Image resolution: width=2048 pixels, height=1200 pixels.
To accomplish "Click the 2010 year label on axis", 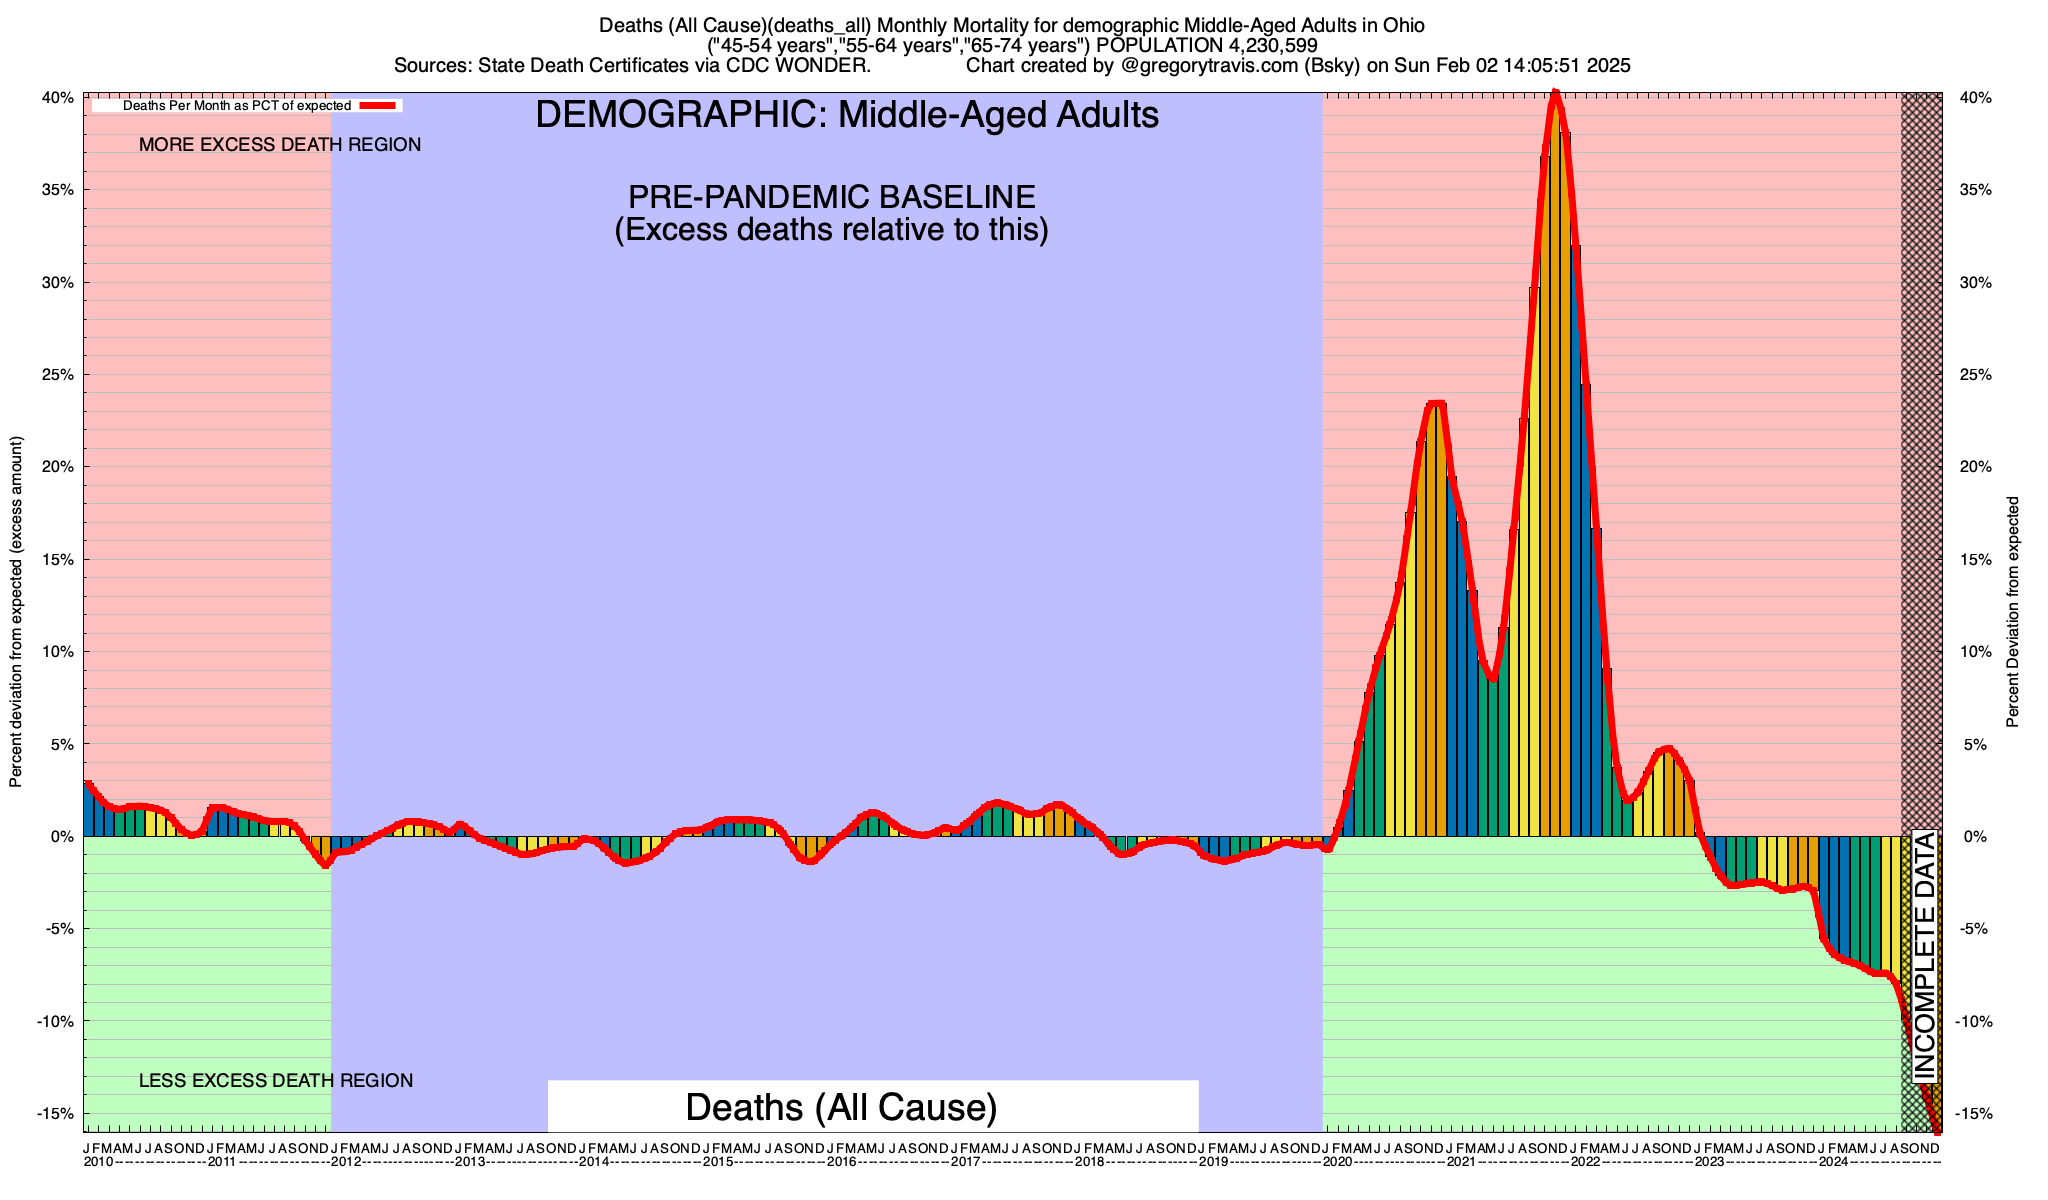I will click(98, 1162).
